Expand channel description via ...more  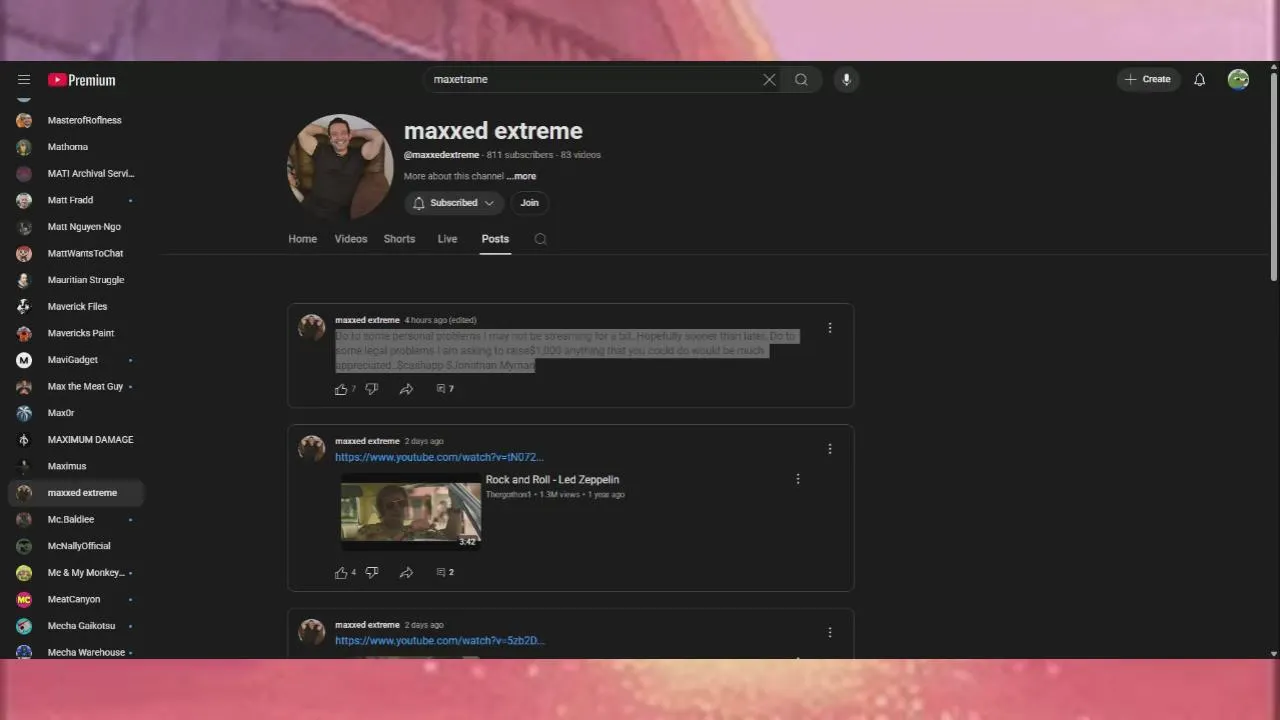[x=521, y=176]
